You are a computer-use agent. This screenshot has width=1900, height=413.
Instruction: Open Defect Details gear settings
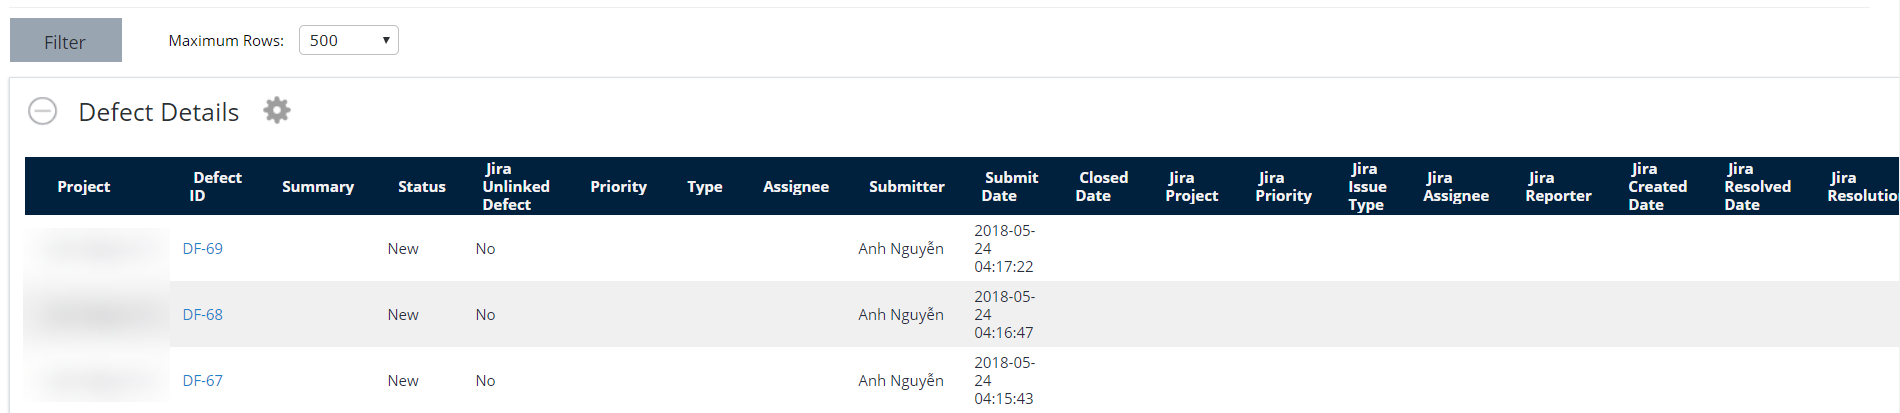[x=277, y=110]
